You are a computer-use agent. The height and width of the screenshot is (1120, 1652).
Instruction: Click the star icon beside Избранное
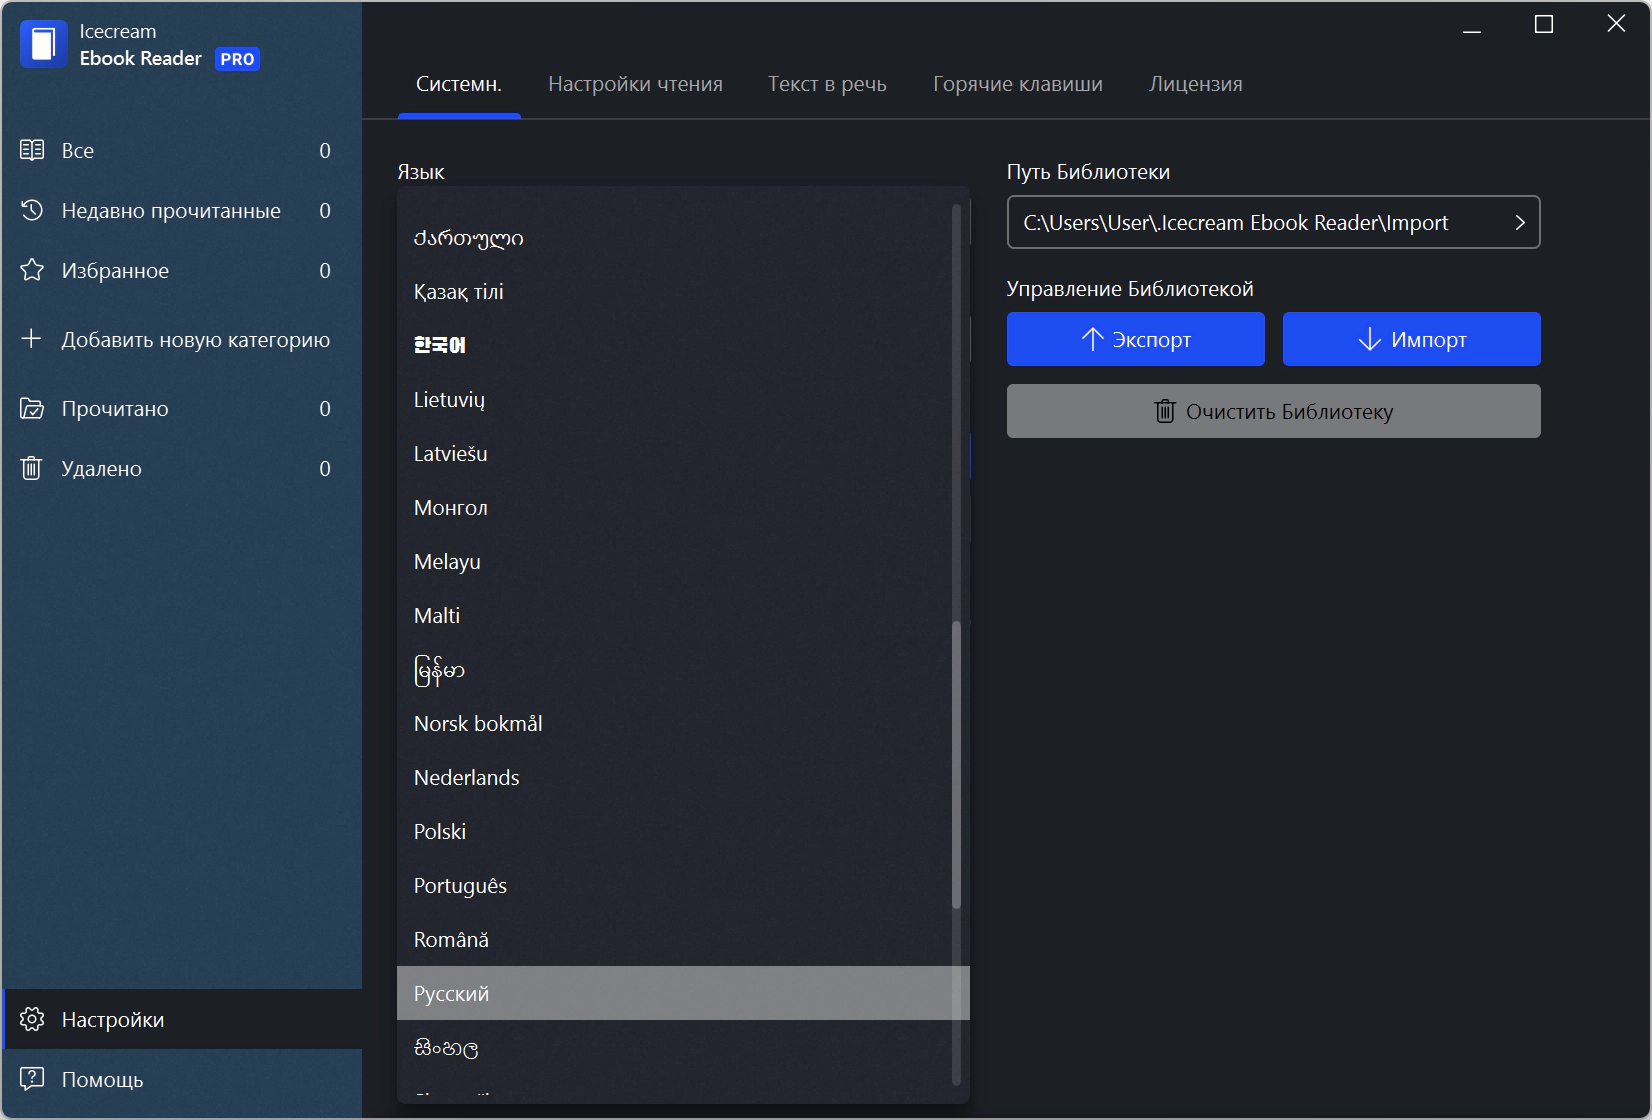(x=32, y=270)
